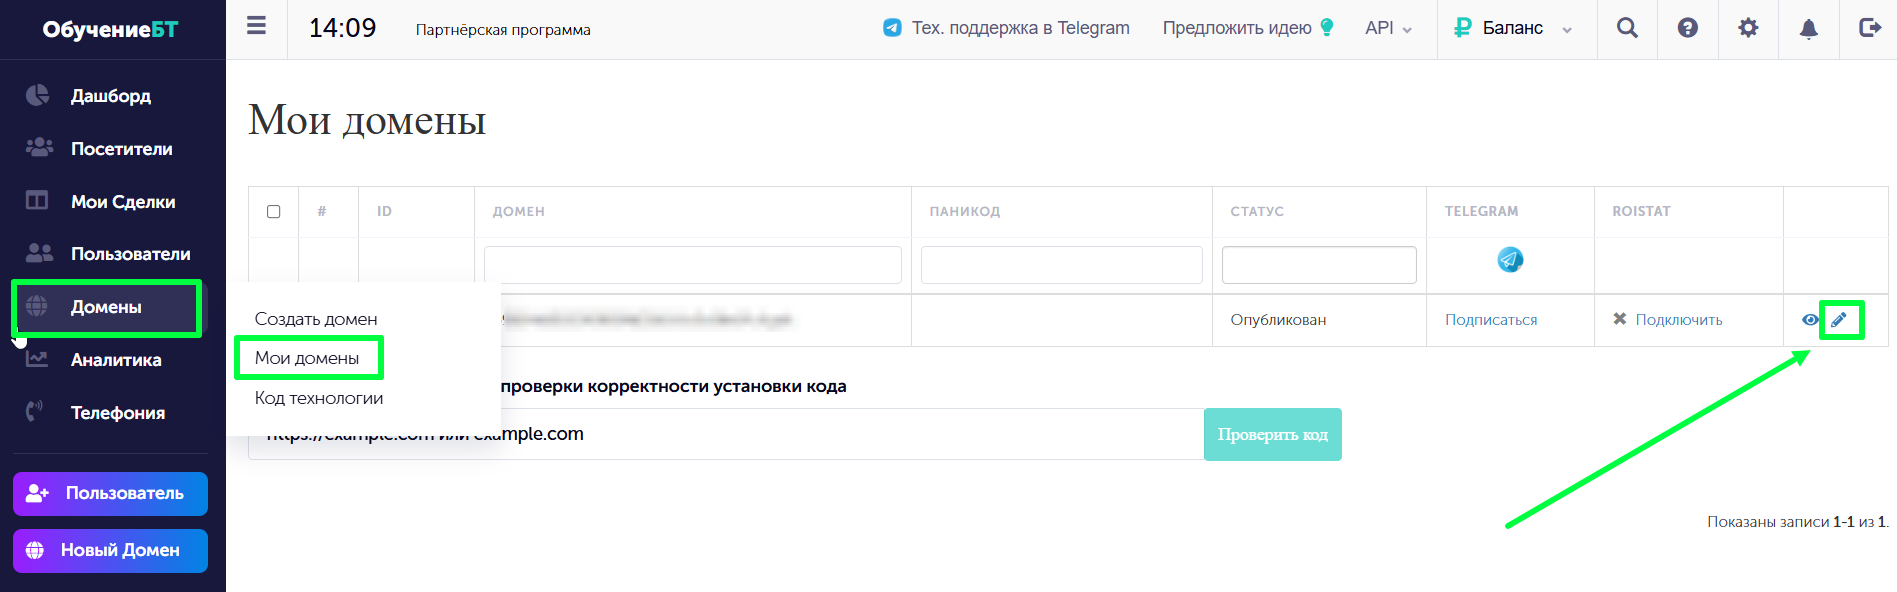This screenshot has height=592, width=1897.
Task: Click the ОбучениеБТ logo
Action: [x=110, y=29]
